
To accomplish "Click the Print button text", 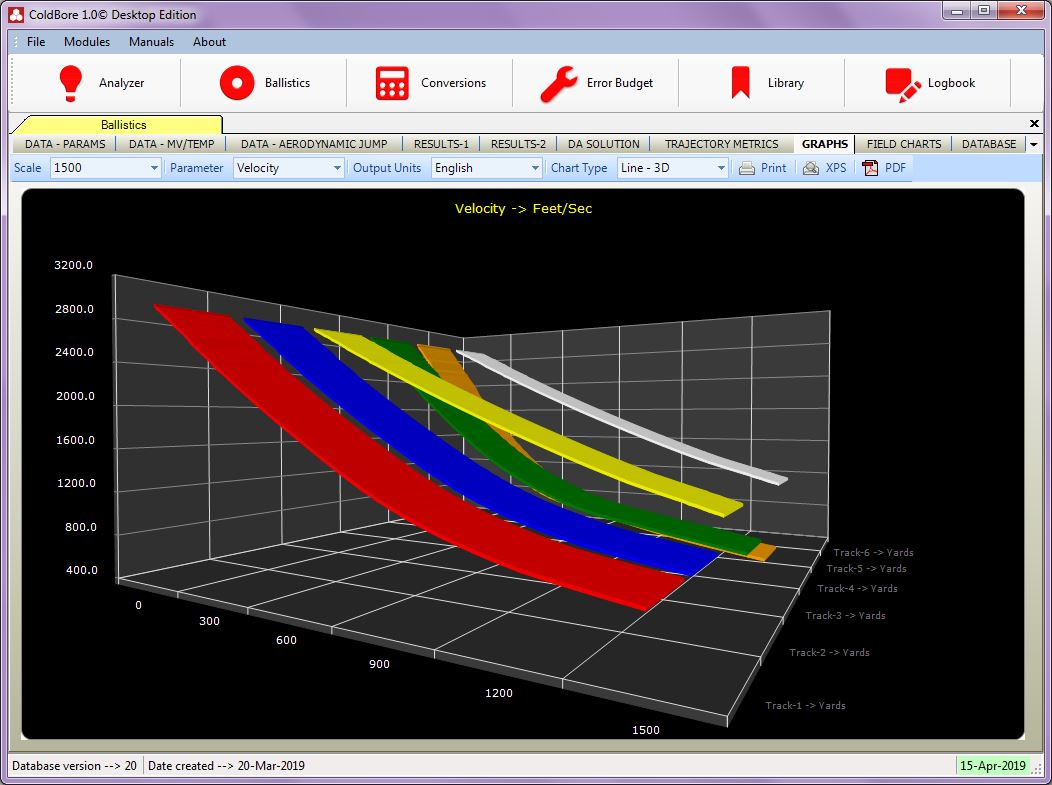I will click(x=774, y=168).
